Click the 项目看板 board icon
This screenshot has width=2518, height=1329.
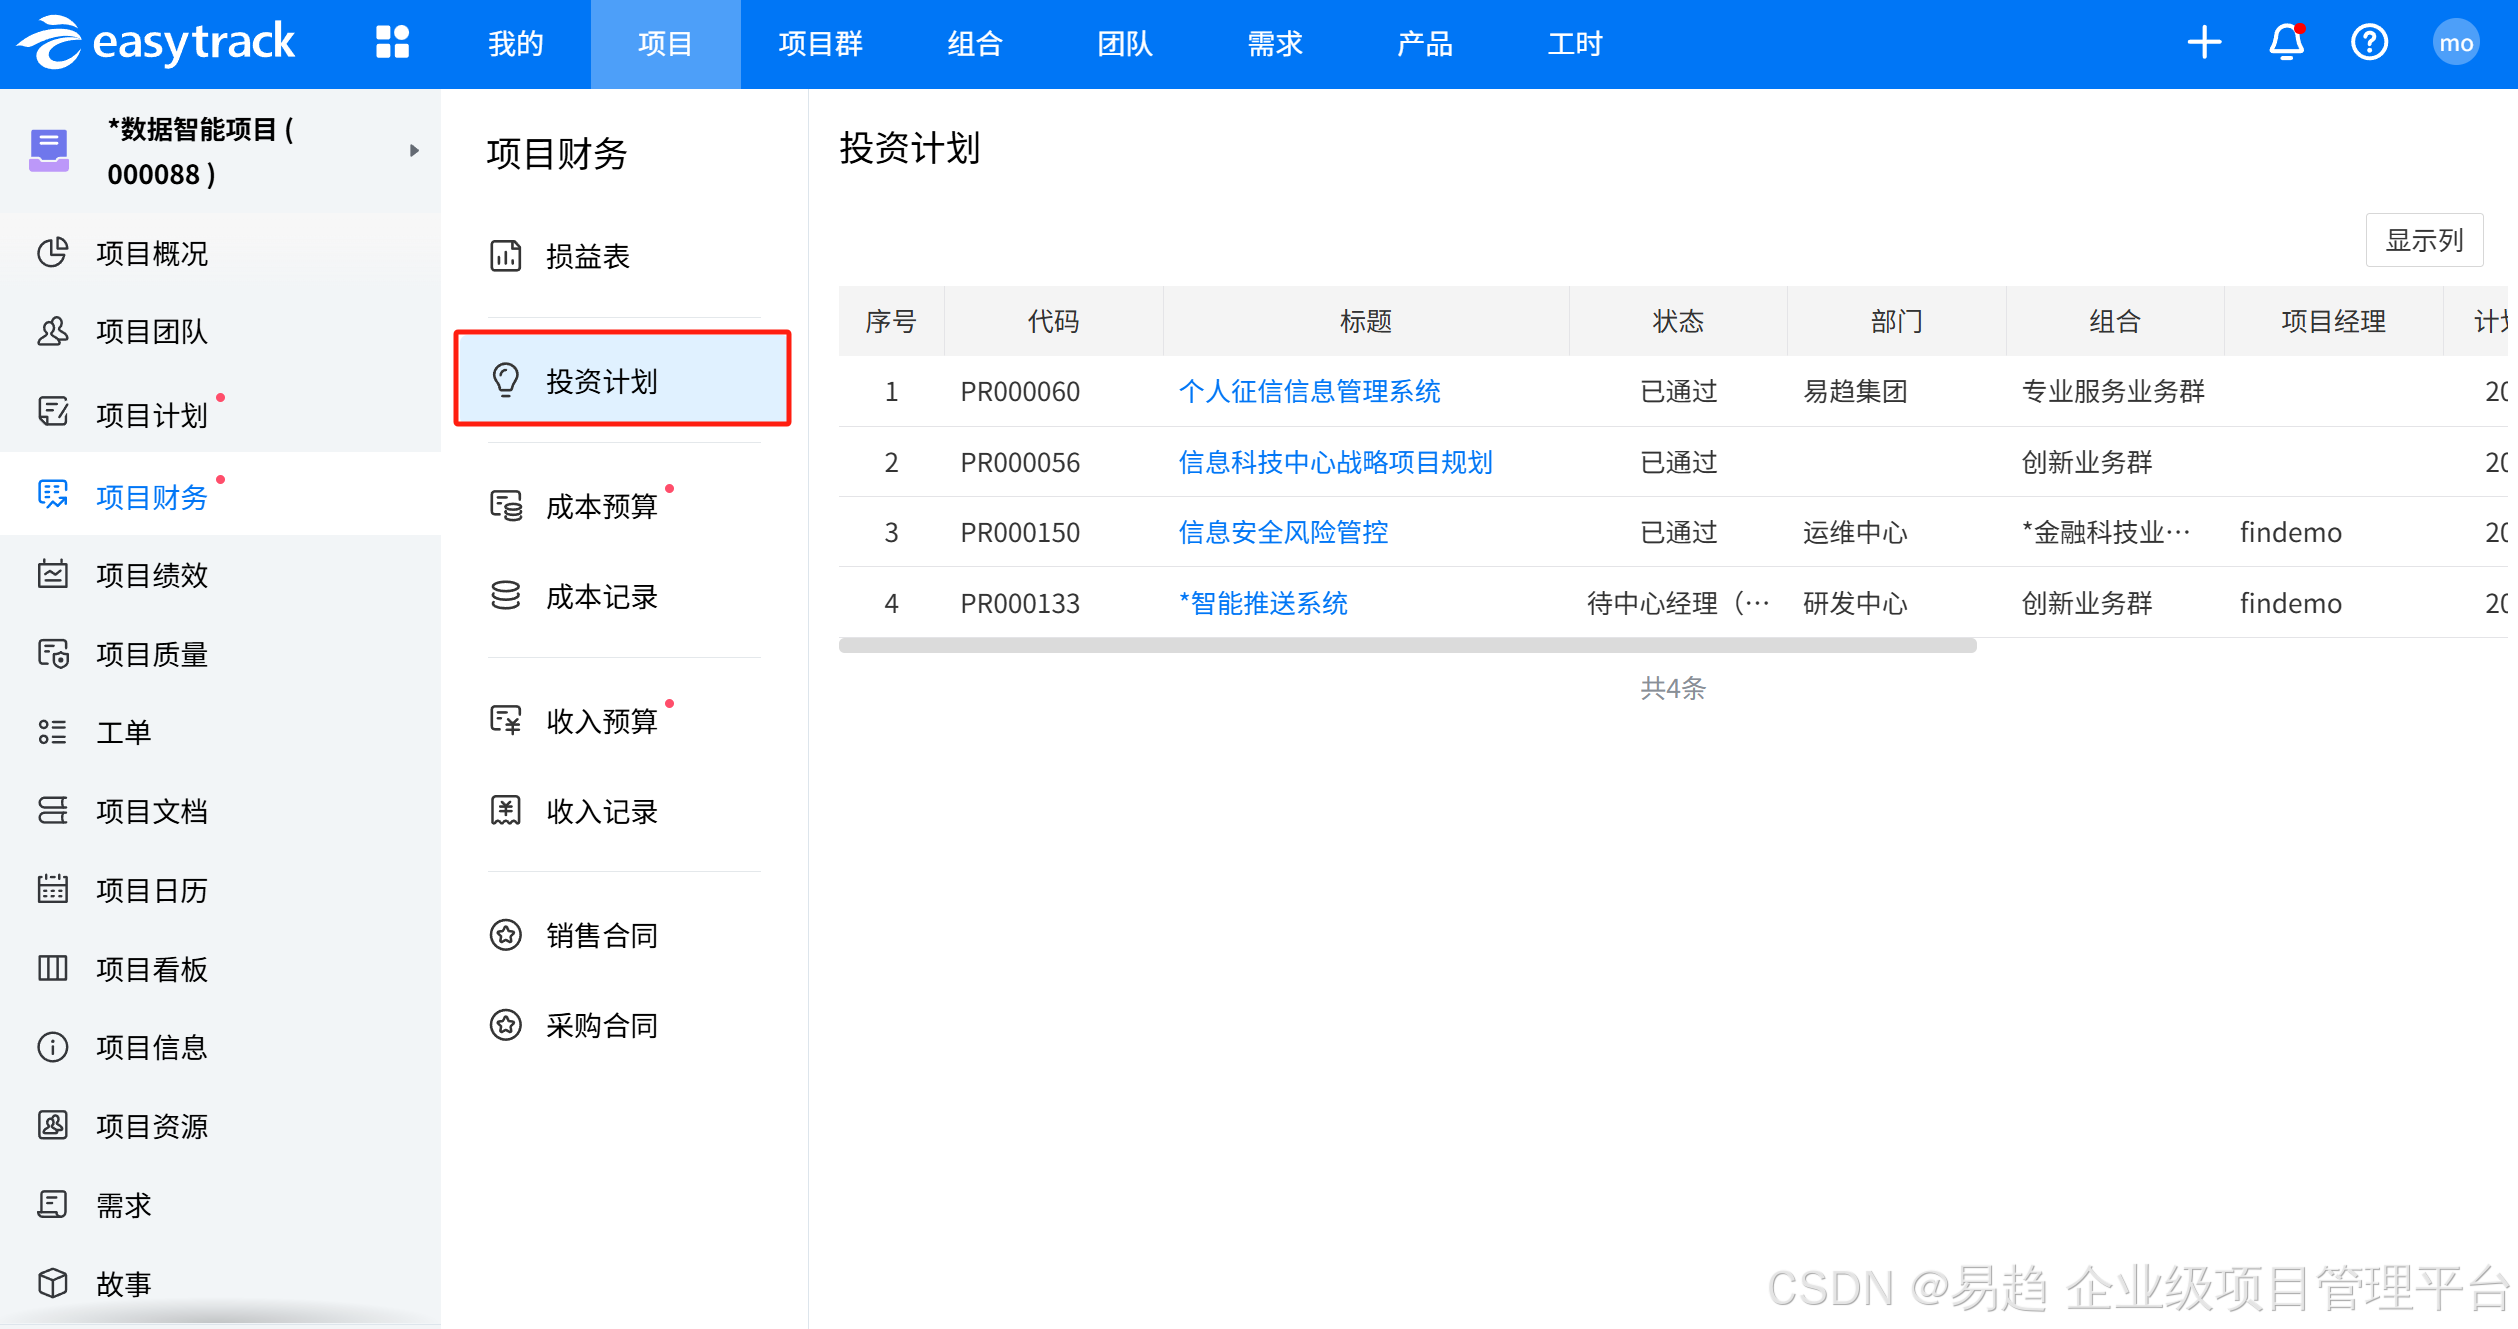pyautogui.click(x=53, y=968)
